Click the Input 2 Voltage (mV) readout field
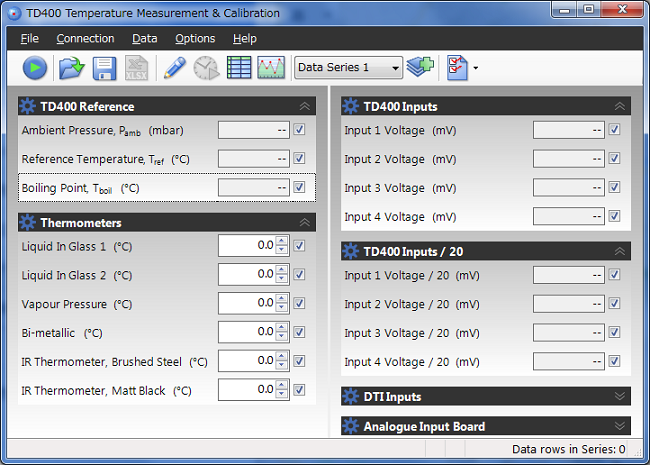The width and height of the screenshot is (650, 465). (569, 159)
